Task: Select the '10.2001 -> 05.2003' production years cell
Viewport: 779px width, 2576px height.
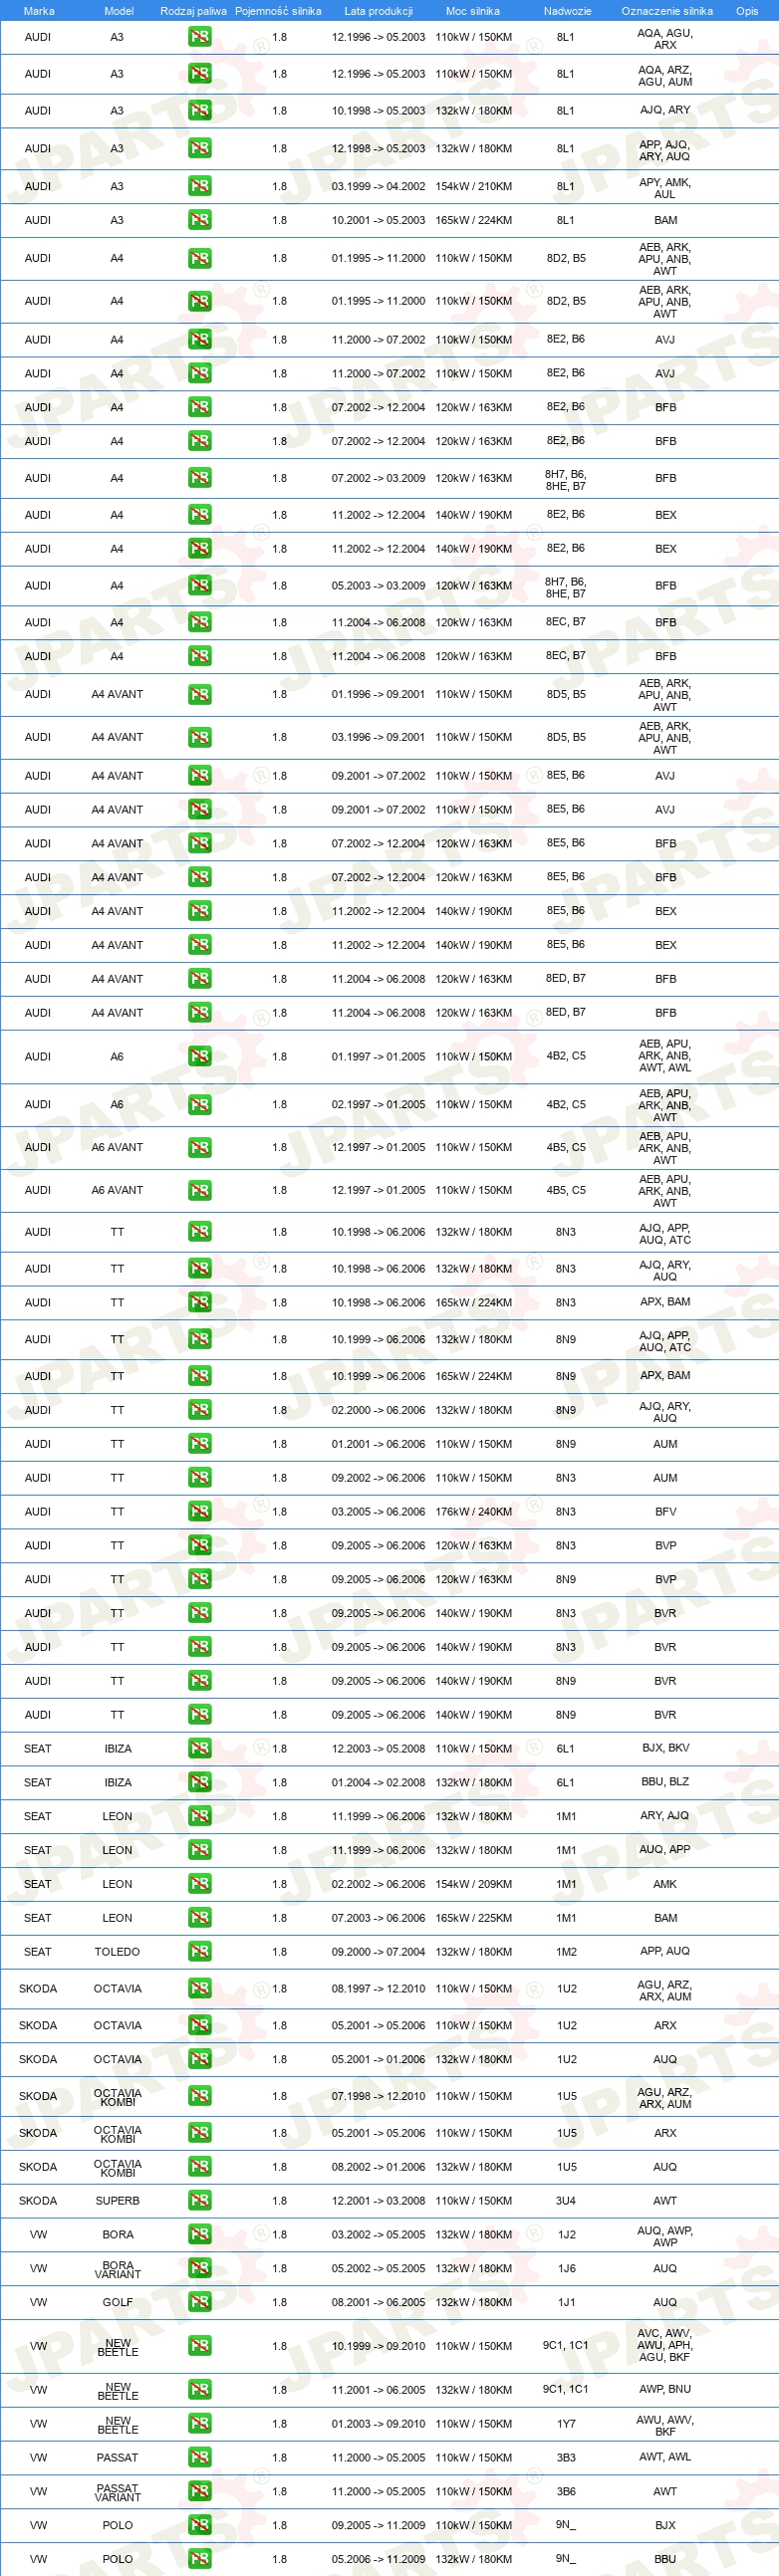Action: [378, 220]
